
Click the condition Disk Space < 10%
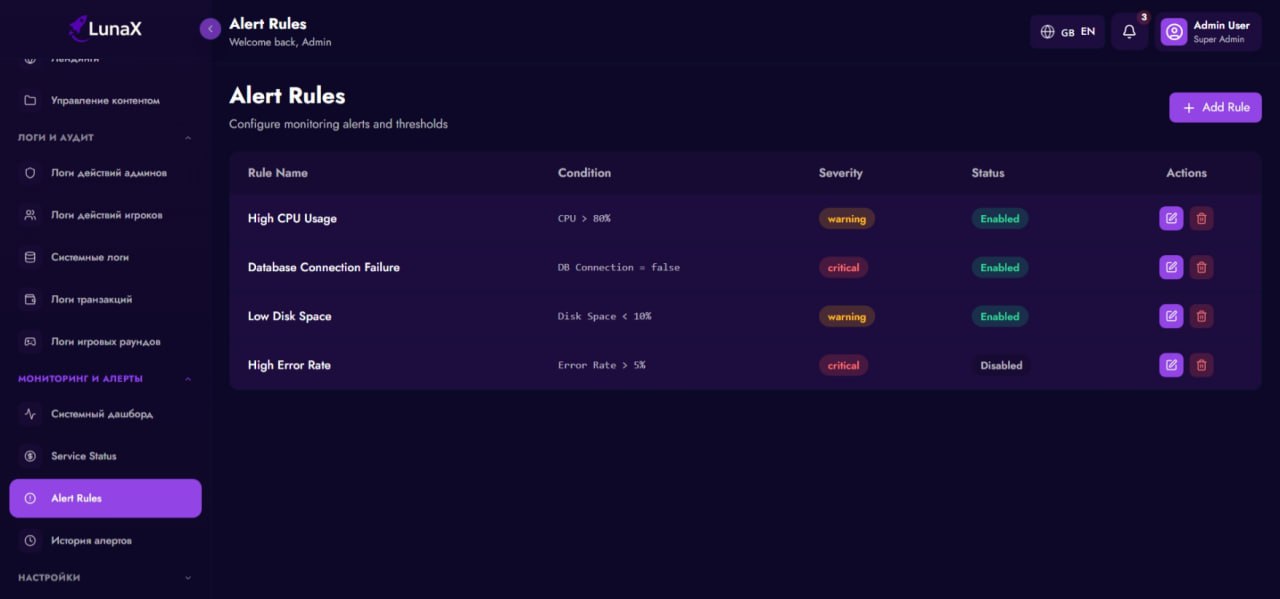point(604,316)
